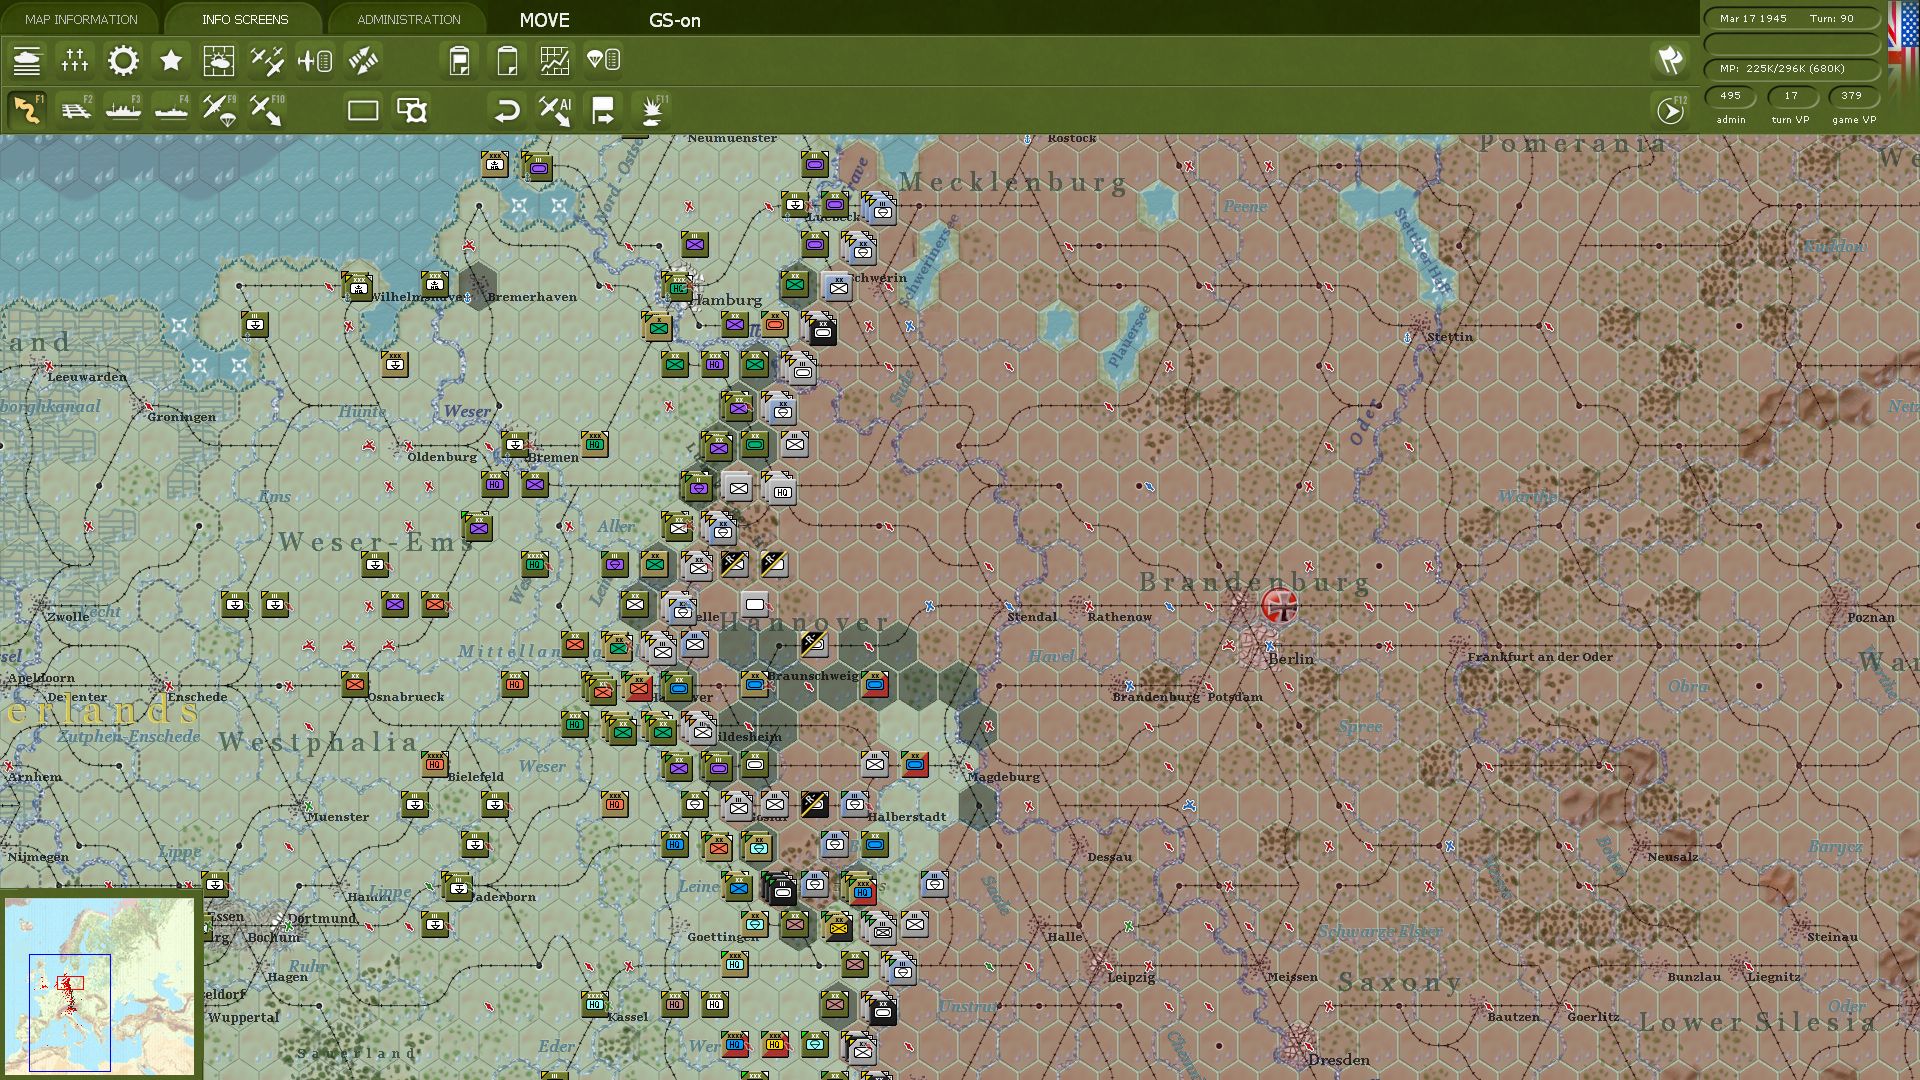Open the Order of Battle screen icon
The width and height of the screenshot is (1920, 1080).
coord(27,61)
